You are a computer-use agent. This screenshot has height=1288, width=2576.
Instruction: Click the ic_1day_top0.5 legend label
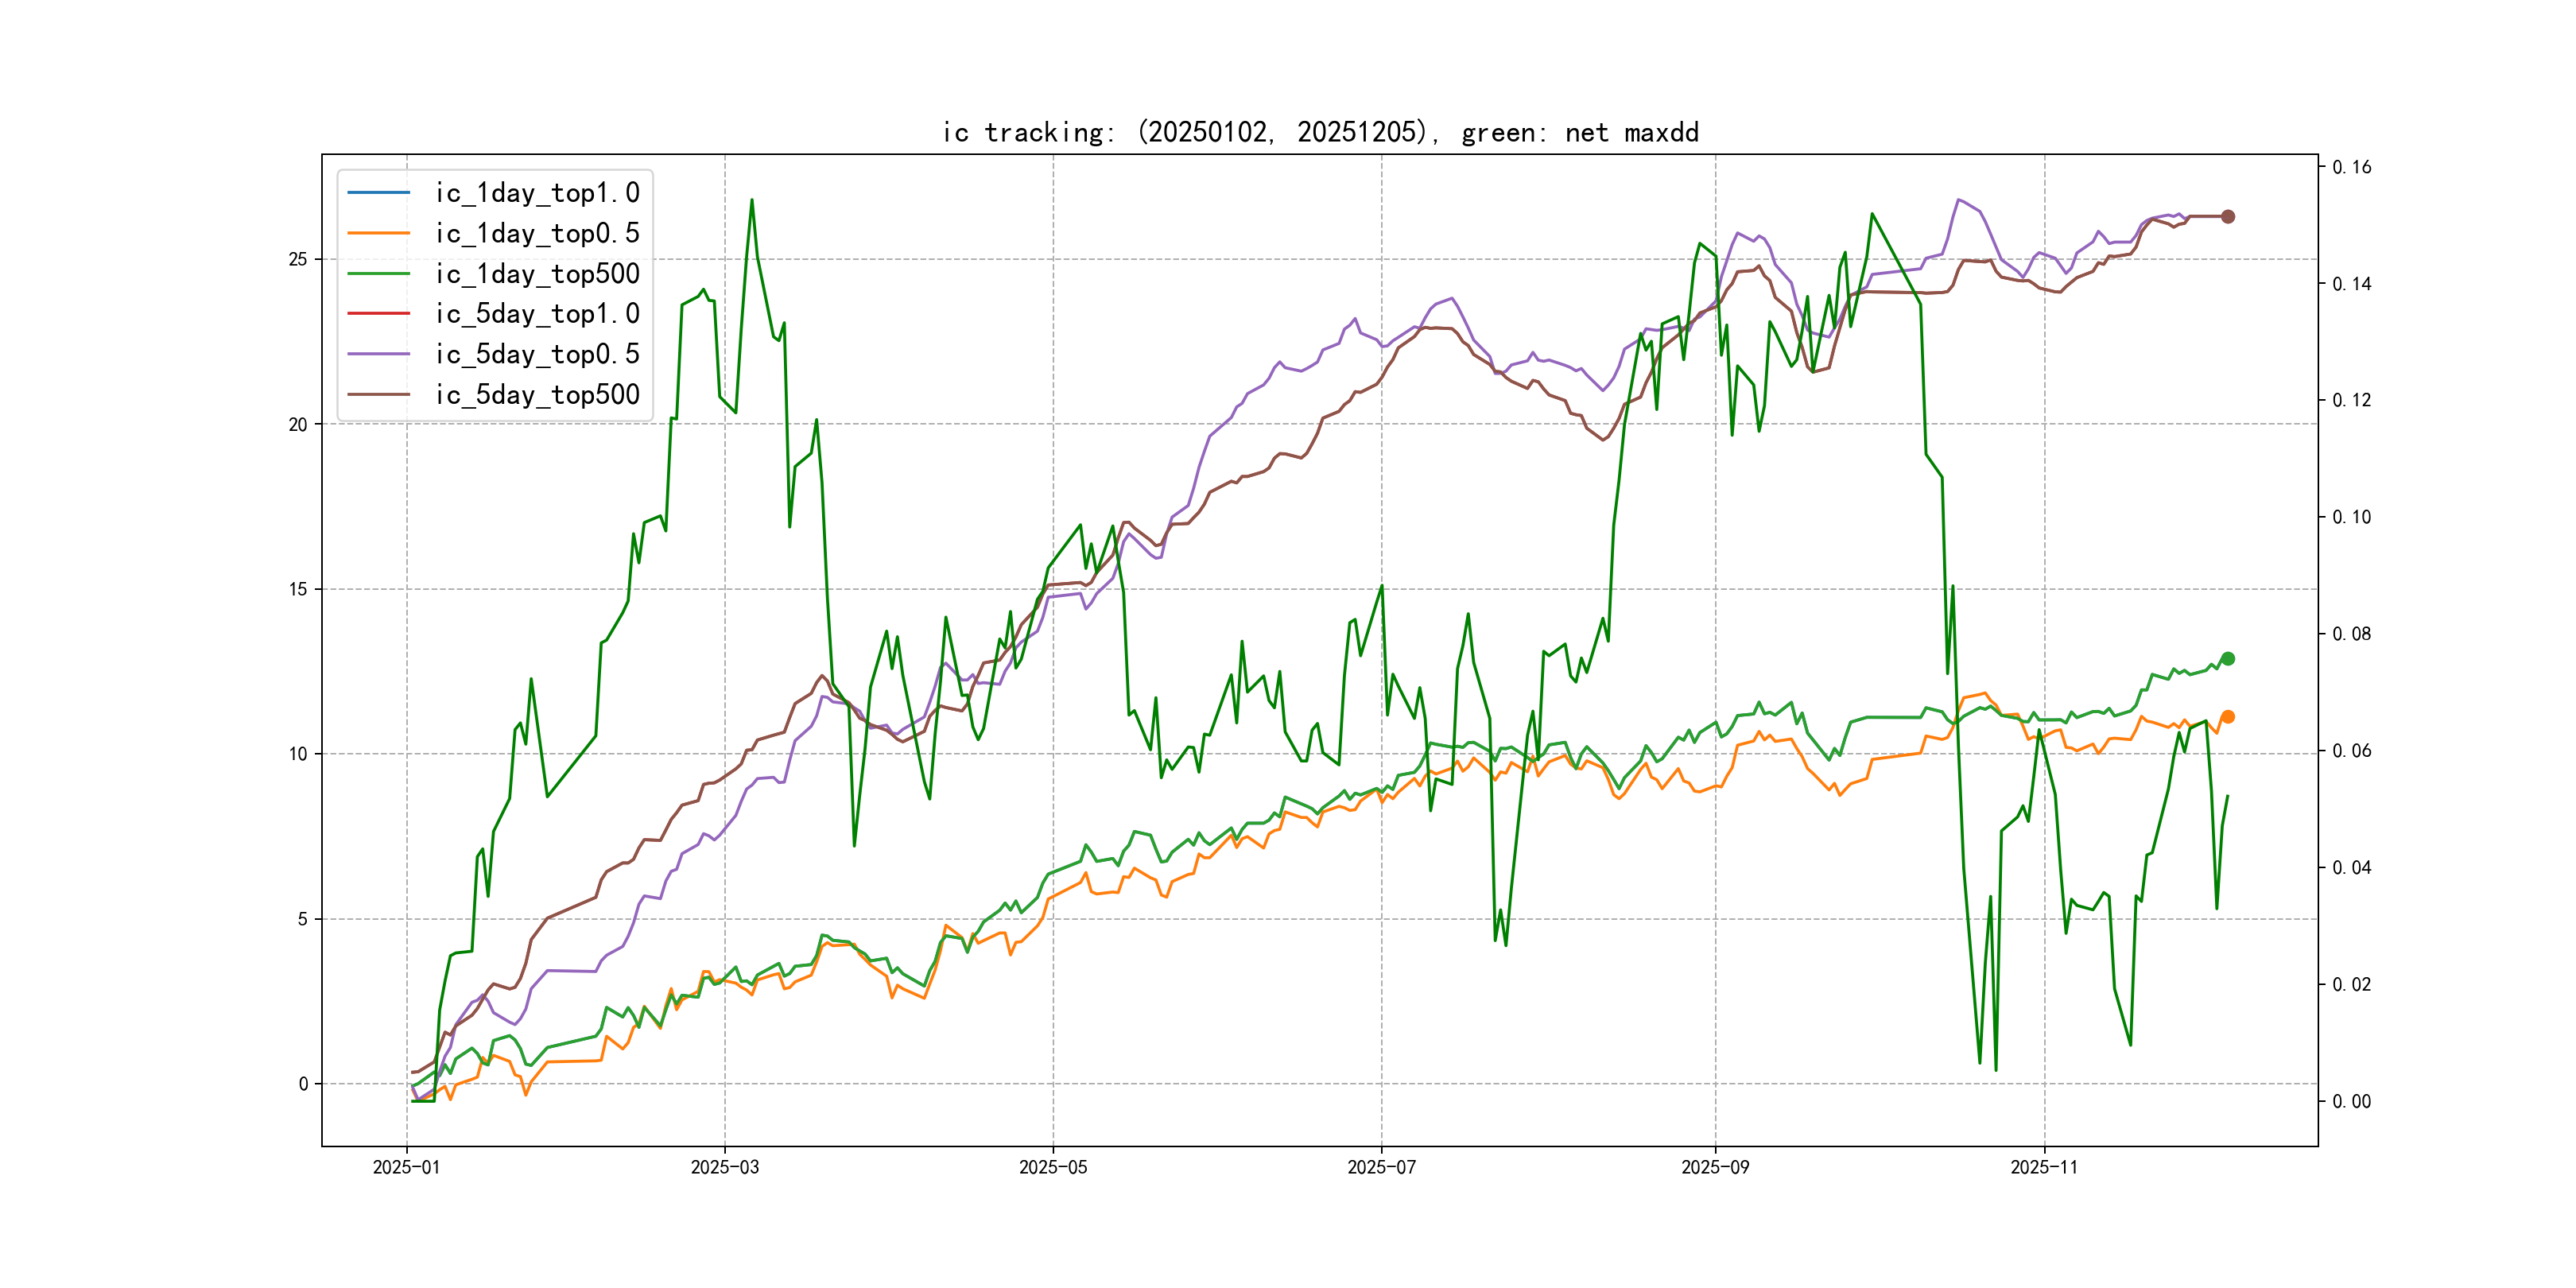(537, 233)
